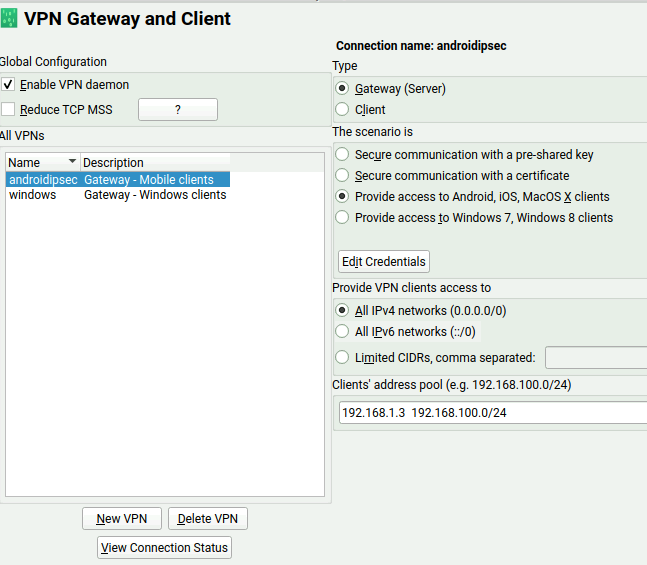Choose Client connection type
Image resolution: width=647 pixels, height=565 pixels.
(x=343, y=110)
